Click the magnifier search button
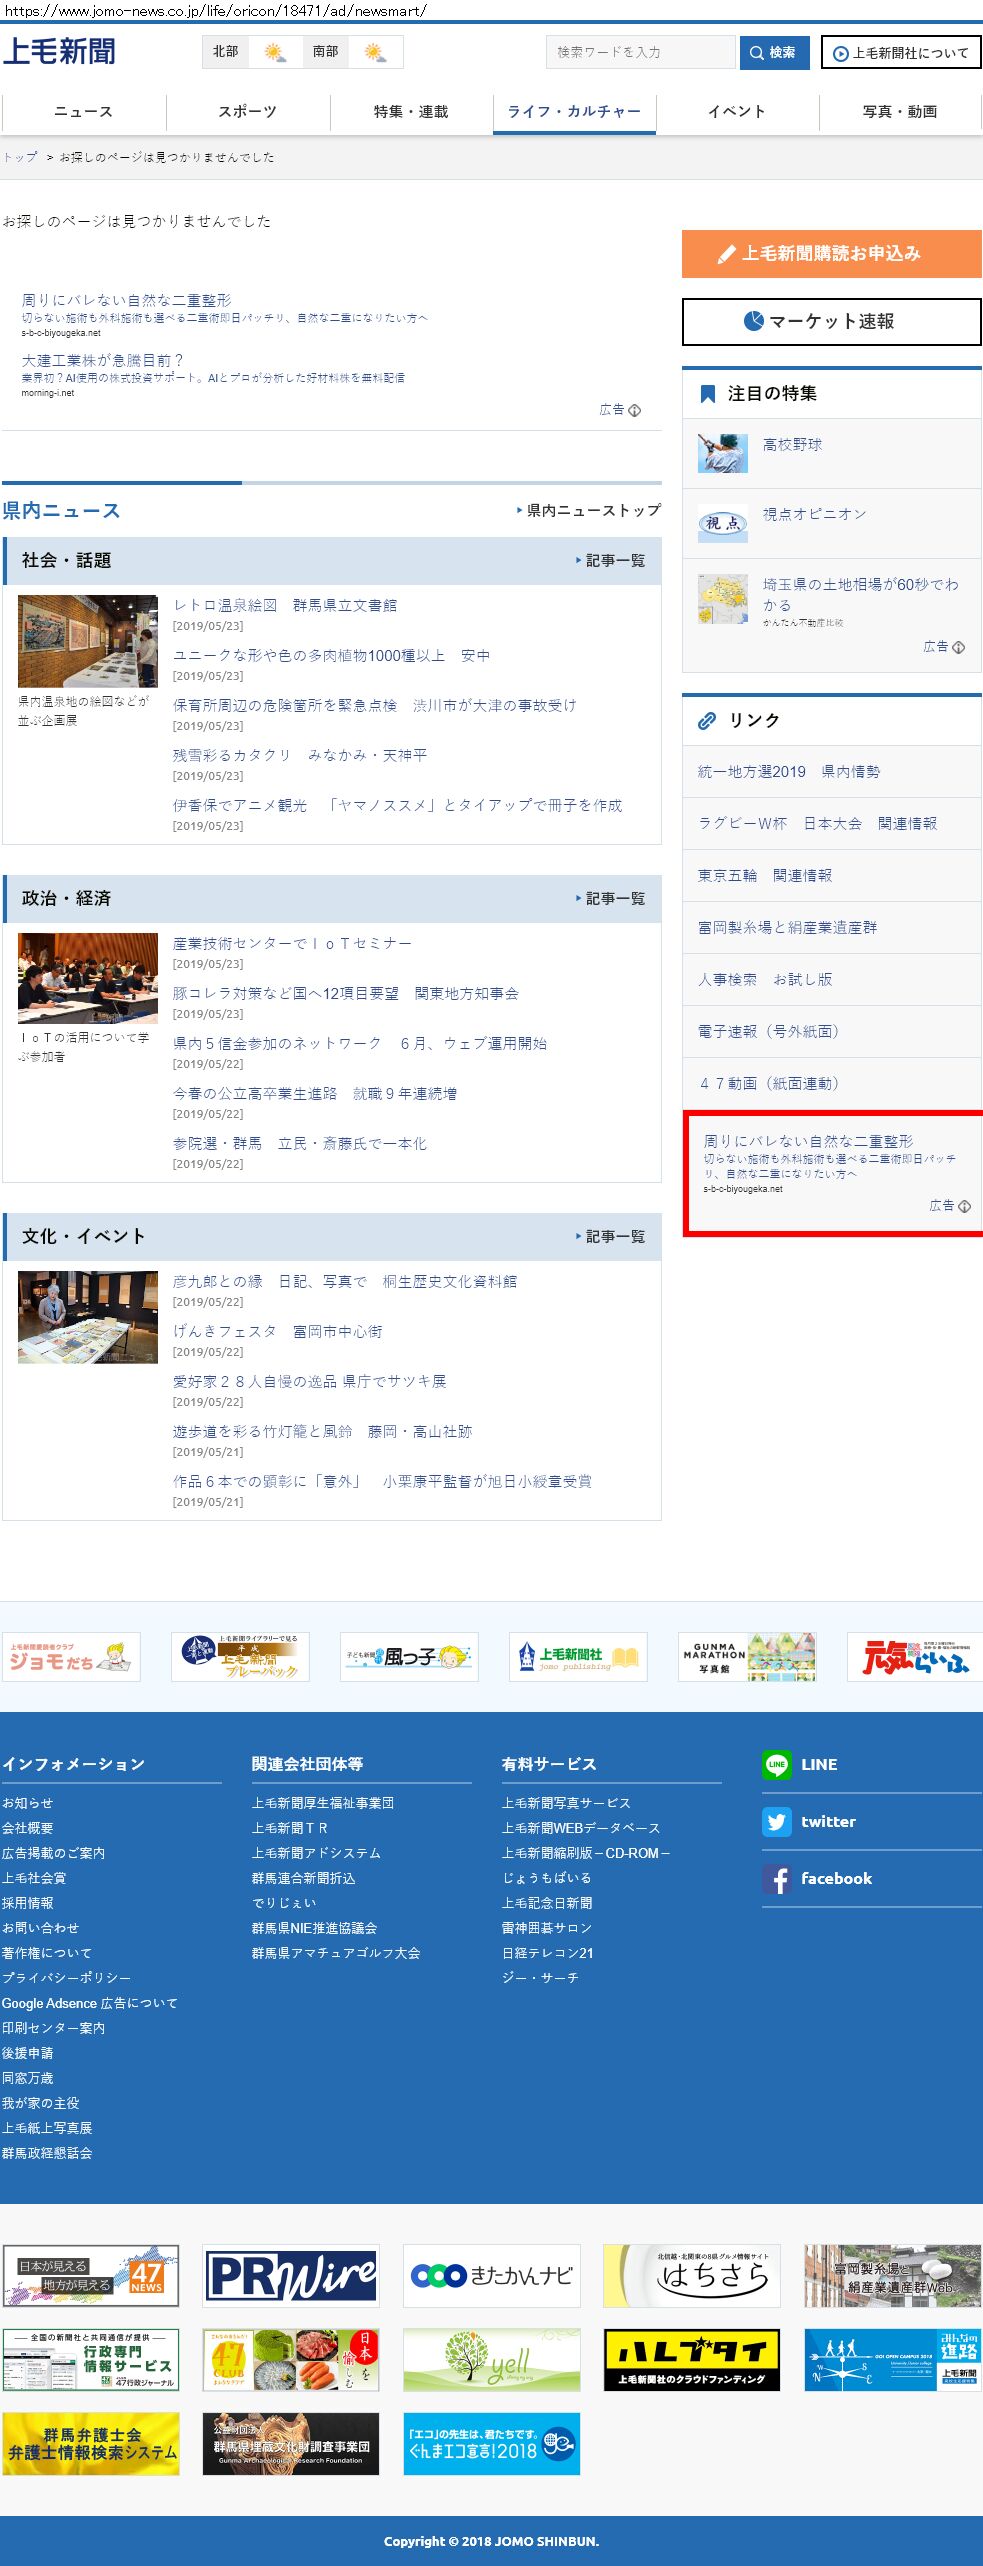 [774, 53]
